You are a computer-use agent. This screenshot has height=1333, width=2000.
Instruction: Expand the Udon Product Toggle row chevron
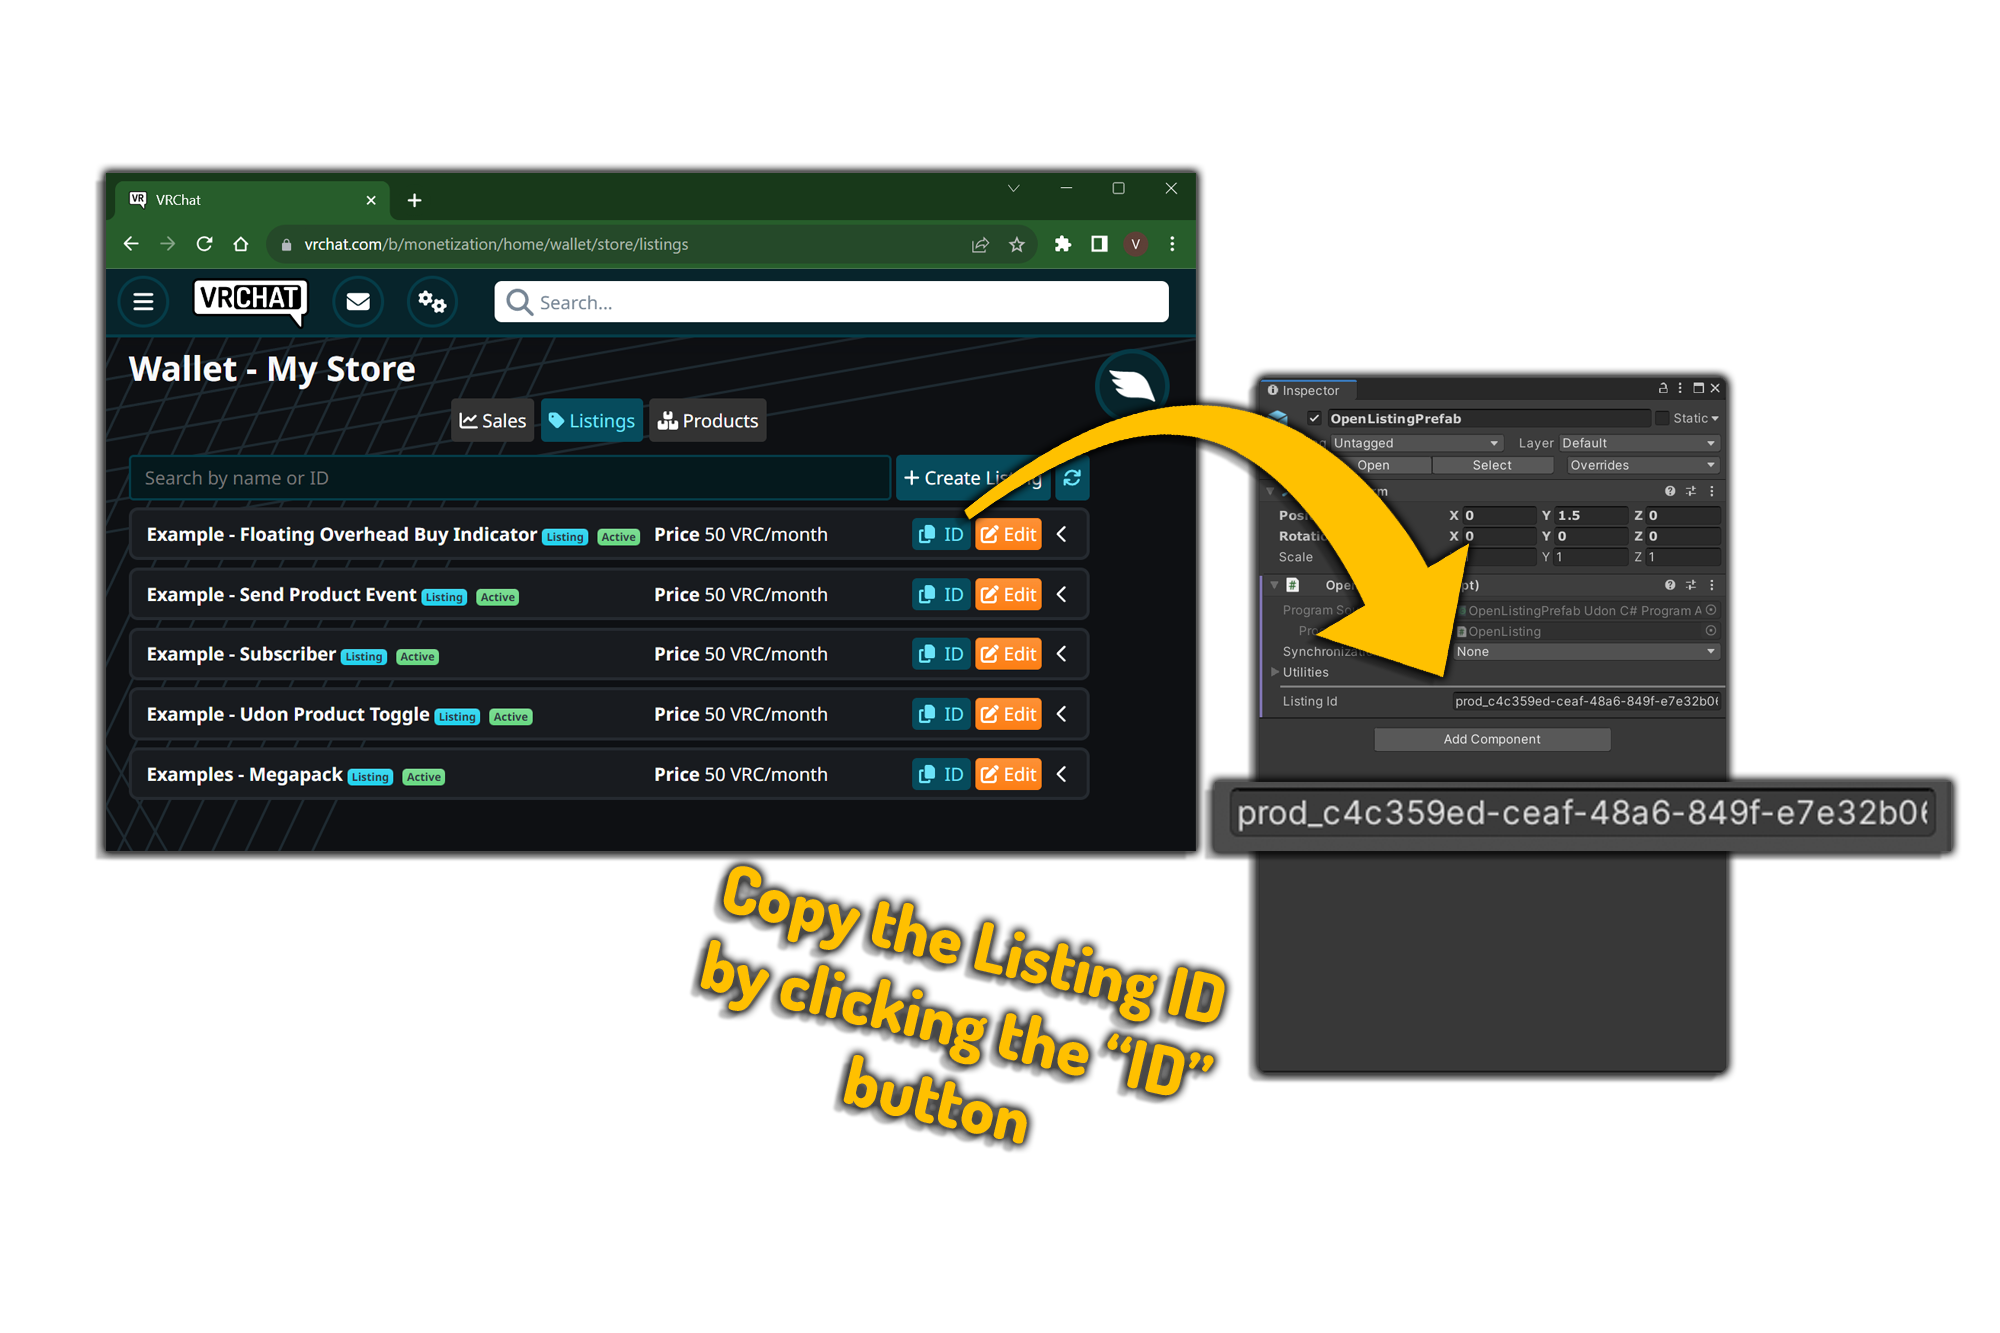[1062, 714]
